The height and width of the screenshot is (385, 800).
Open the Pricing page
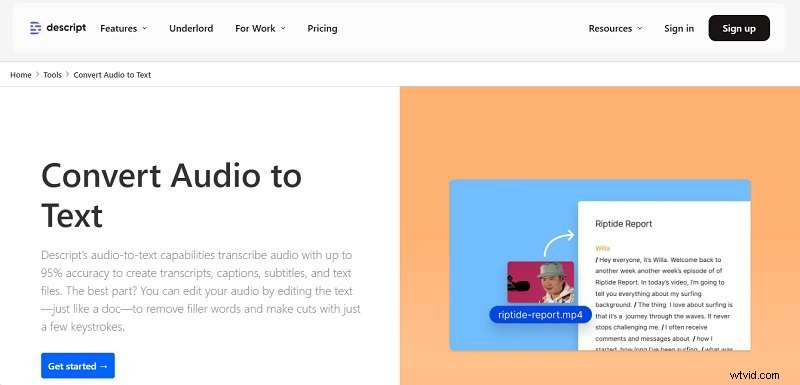pos(322,29)
